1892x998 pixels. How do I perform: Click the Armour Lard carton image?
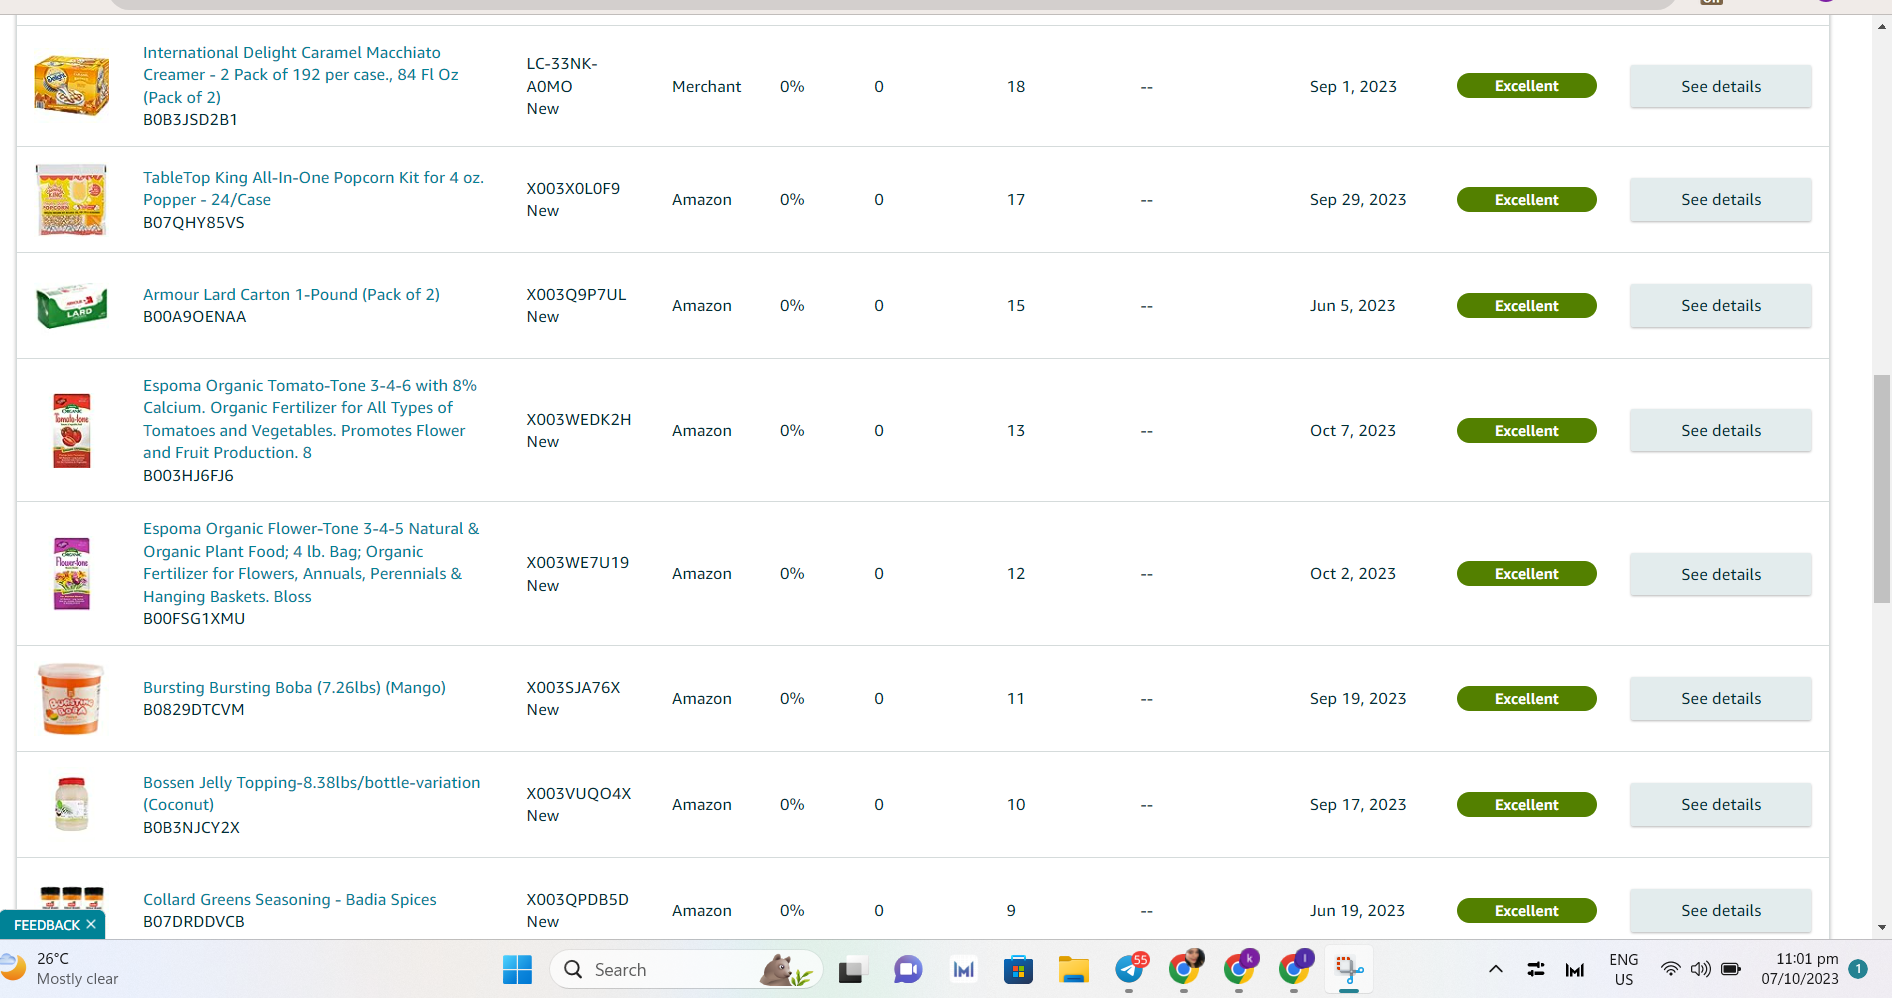pyautogui.click(x=72, y=306)
